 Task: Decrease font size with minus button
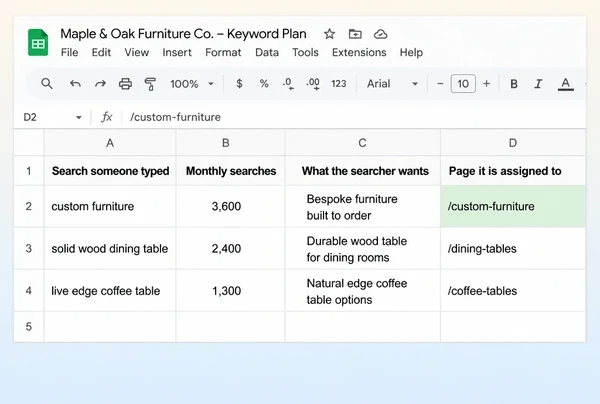click(x=440, y=83)
